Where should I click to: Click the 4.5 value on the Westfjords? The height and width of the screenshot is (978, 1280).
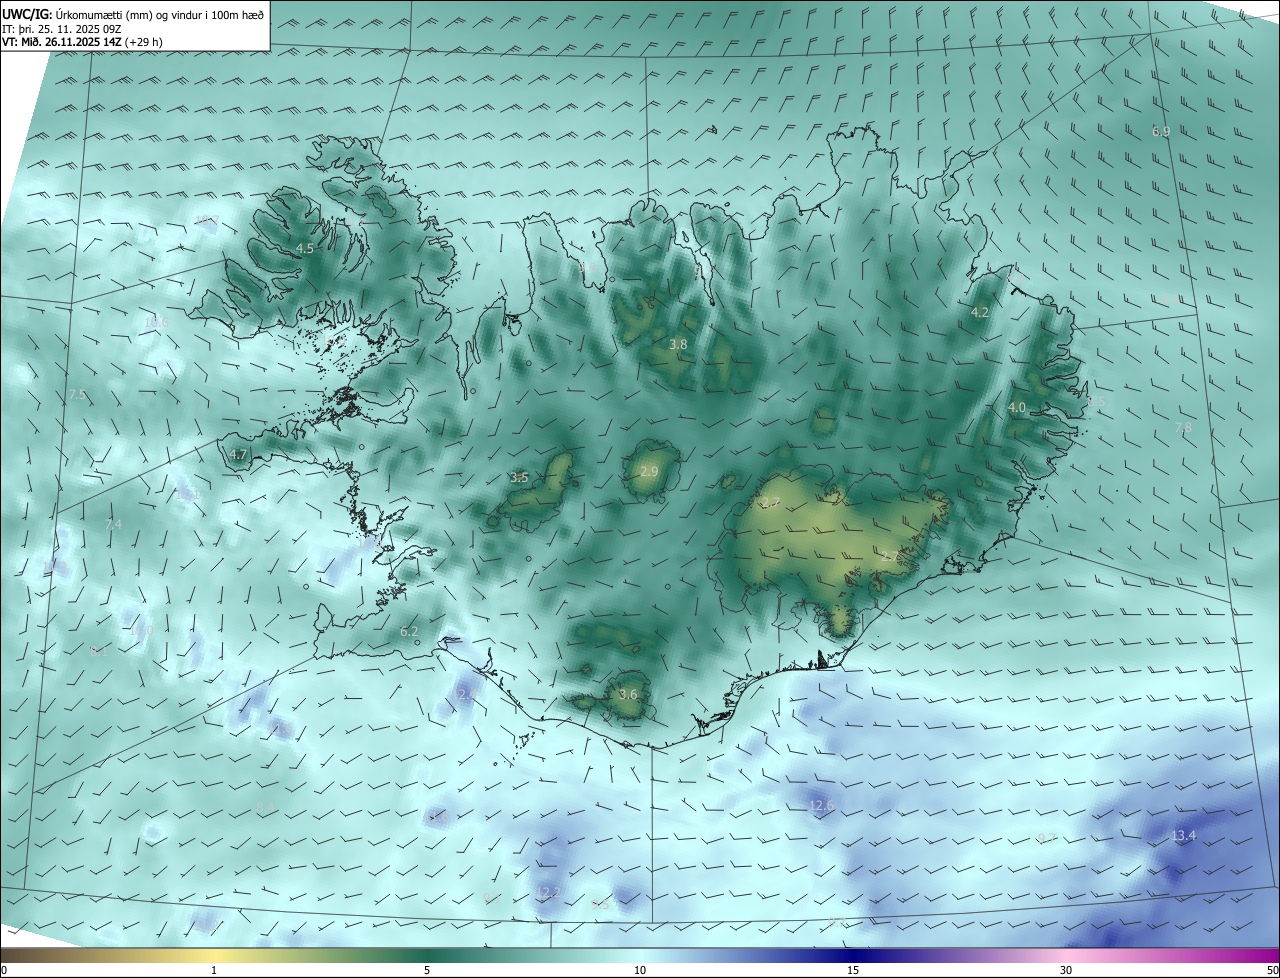click(305, 248)
